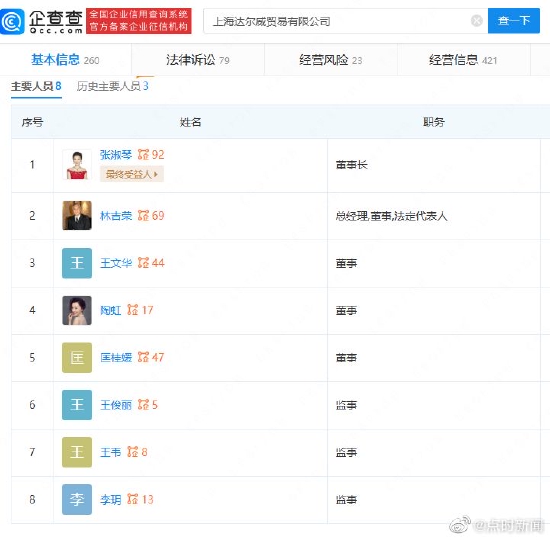This screenshot has width=550, height=540.
Task: Open 王俊丽 profile link
Action: (116, 405)
